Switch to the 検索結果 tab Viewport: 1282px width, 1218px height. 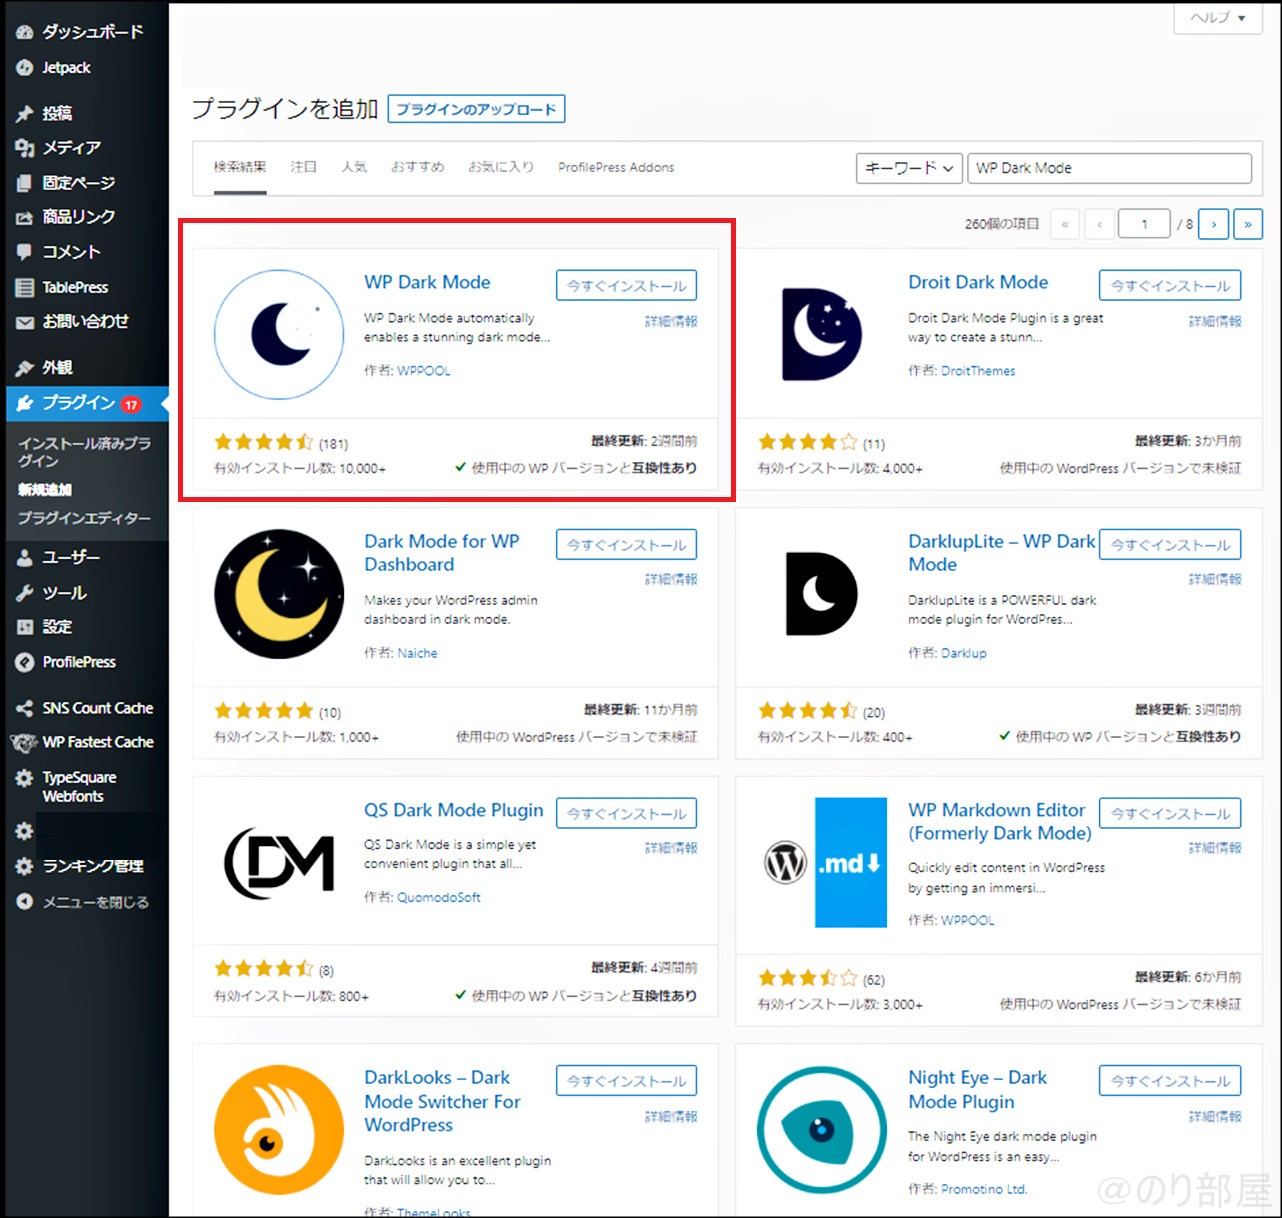click(240, 167)
